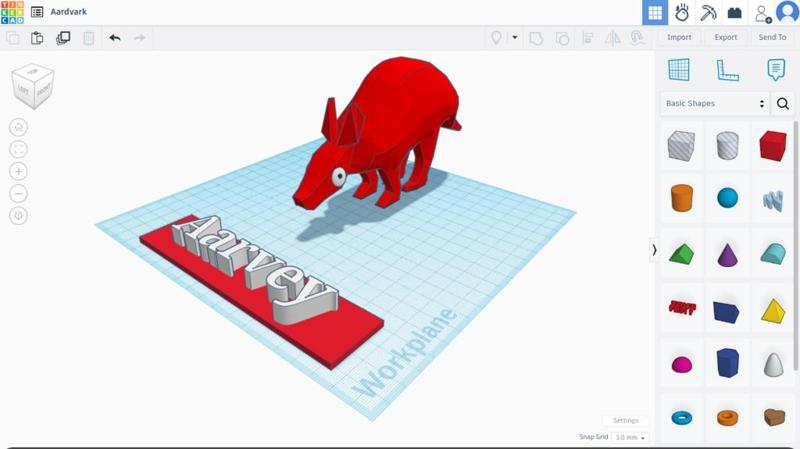Toggle Show all lightbulb icon
Screen dimensions: 800x449
coord(496,37)
